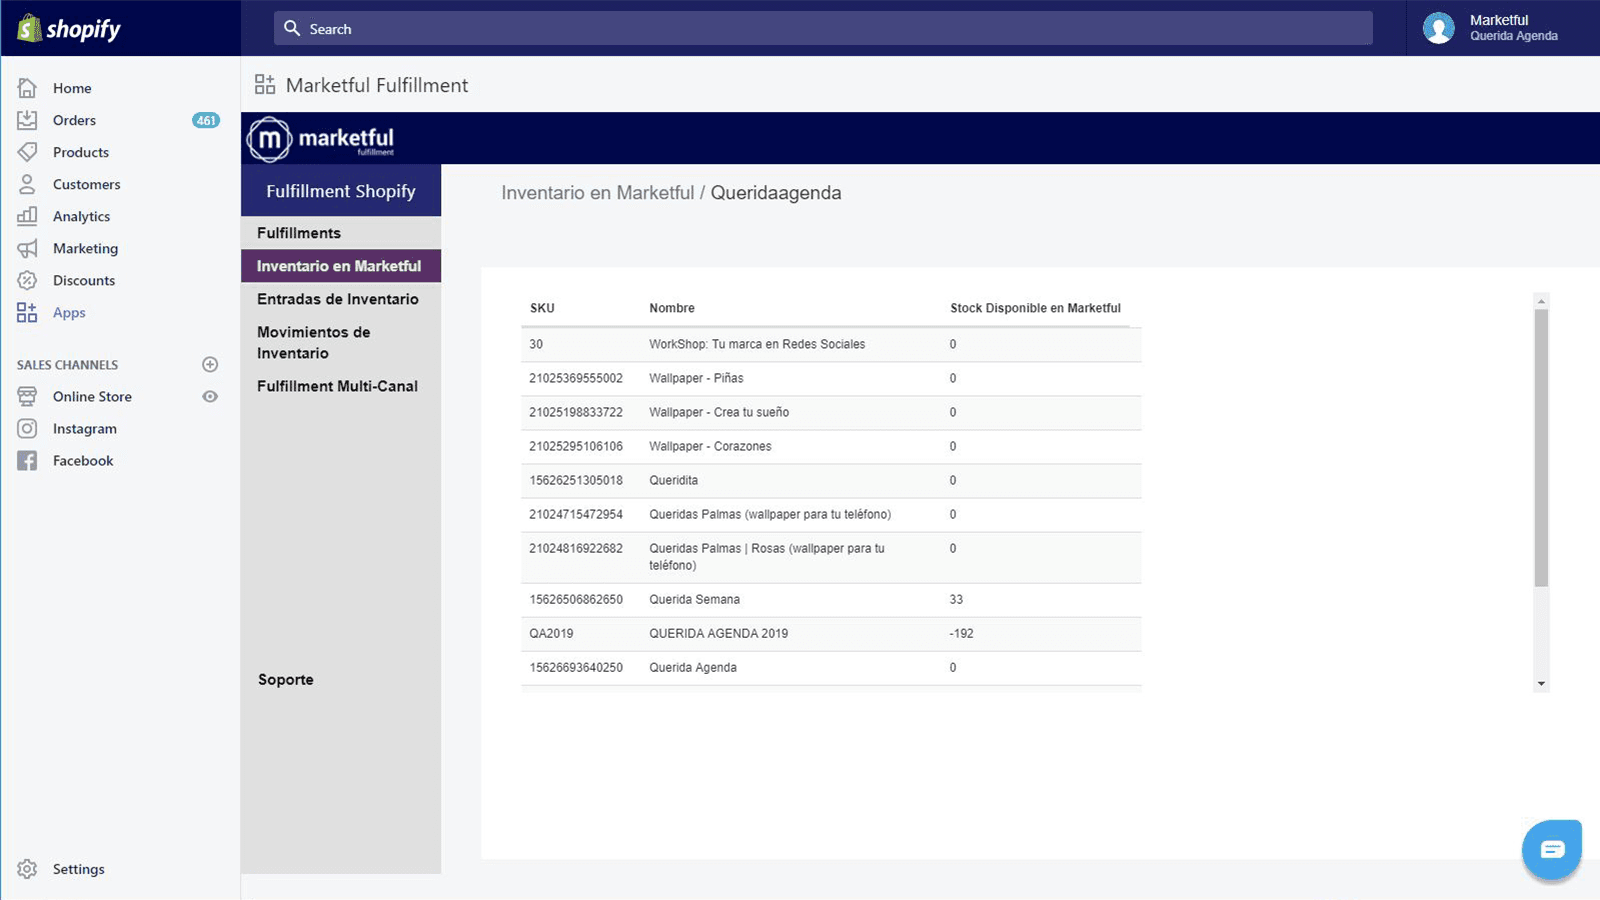Open Entradas de Inventario

[x=337, y=298]
